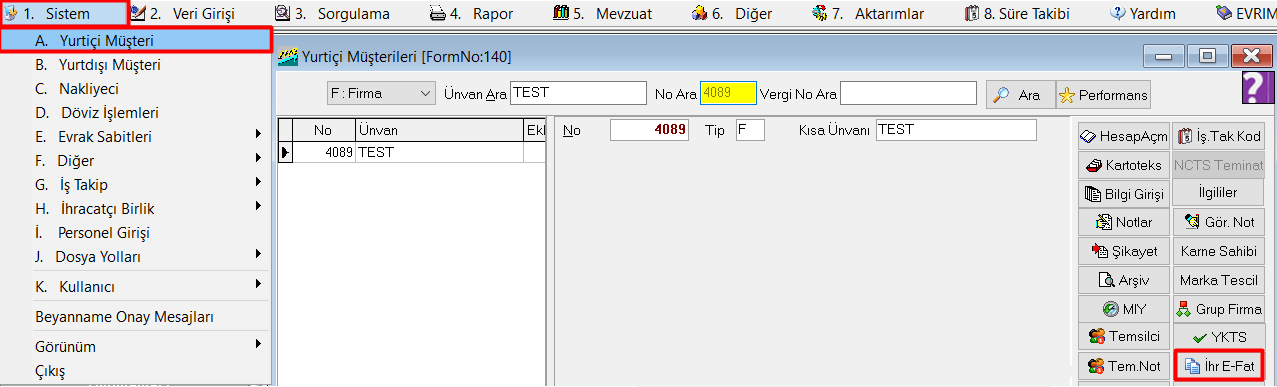This screenshot has width=1277, height=387.
Task: Open the Yardım menu
Action: [1142, 14]
